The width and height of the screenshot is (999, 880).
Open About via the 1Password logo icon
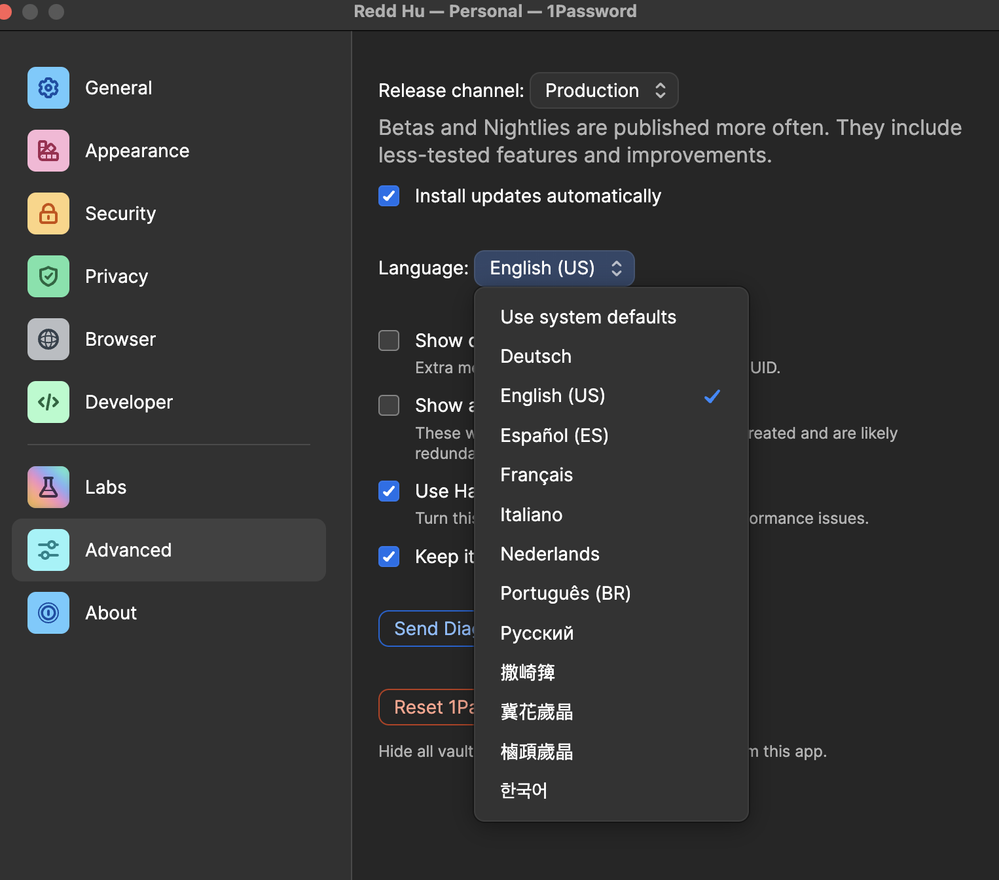pyautogui.click(x=48, y=613)
